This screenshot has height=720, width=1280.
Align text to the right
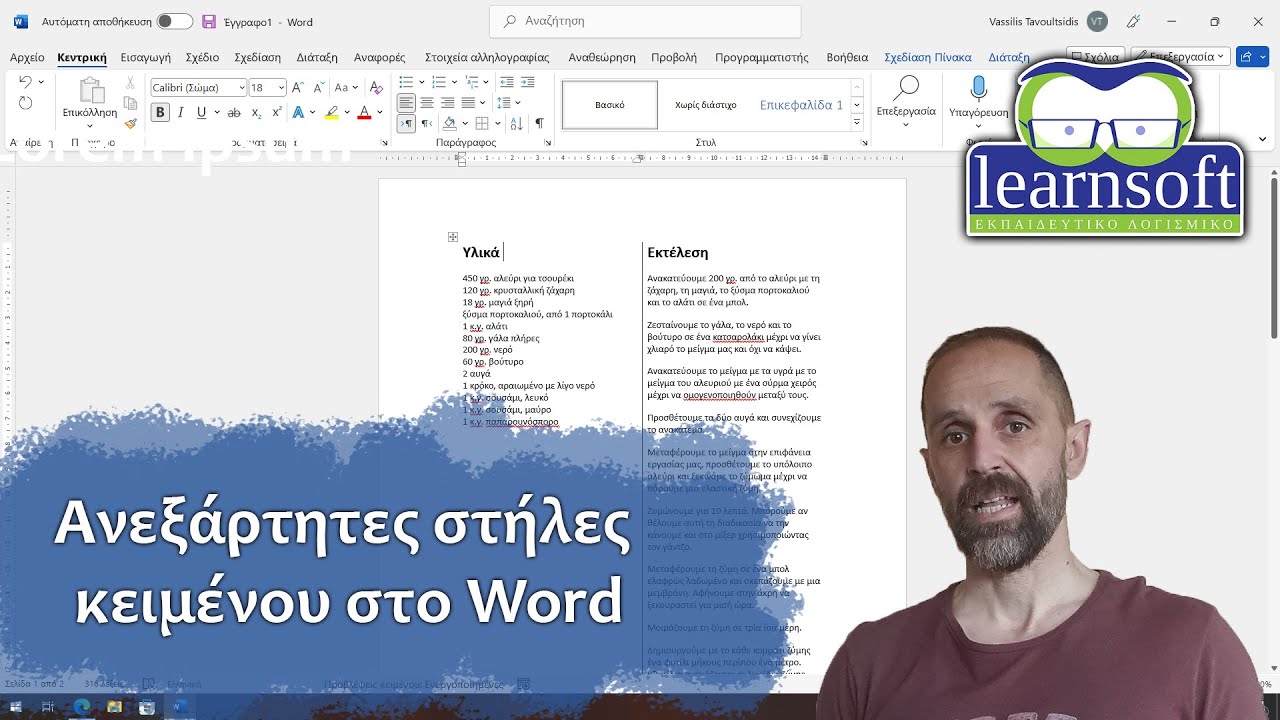[448, 103]
